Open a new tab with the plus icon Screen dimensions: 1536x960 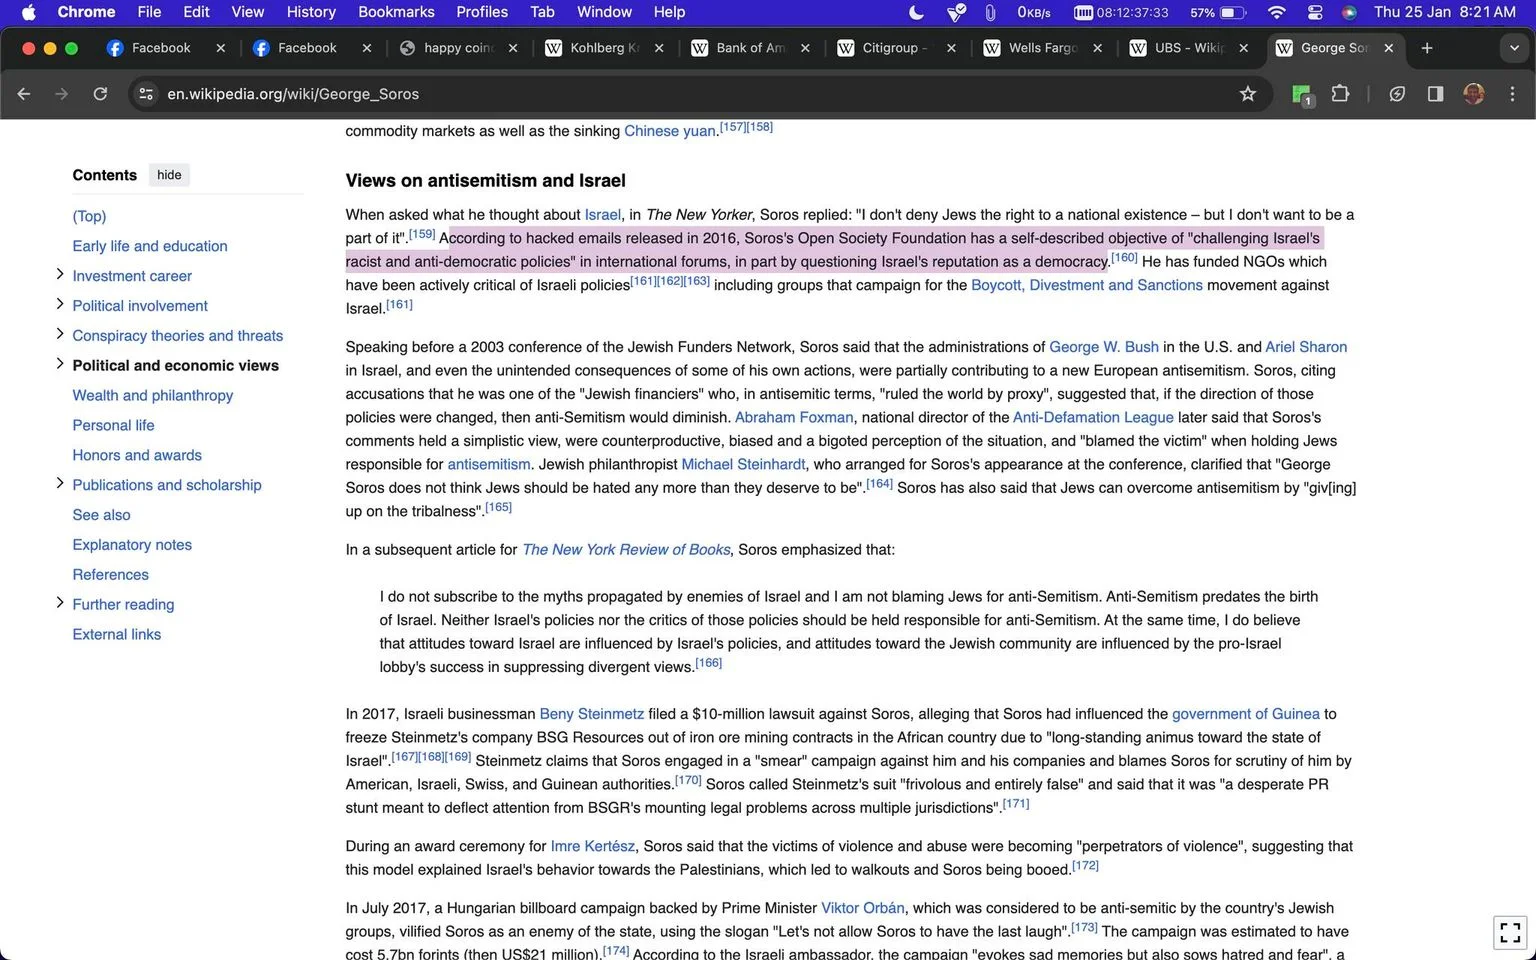pos(1427,48)
